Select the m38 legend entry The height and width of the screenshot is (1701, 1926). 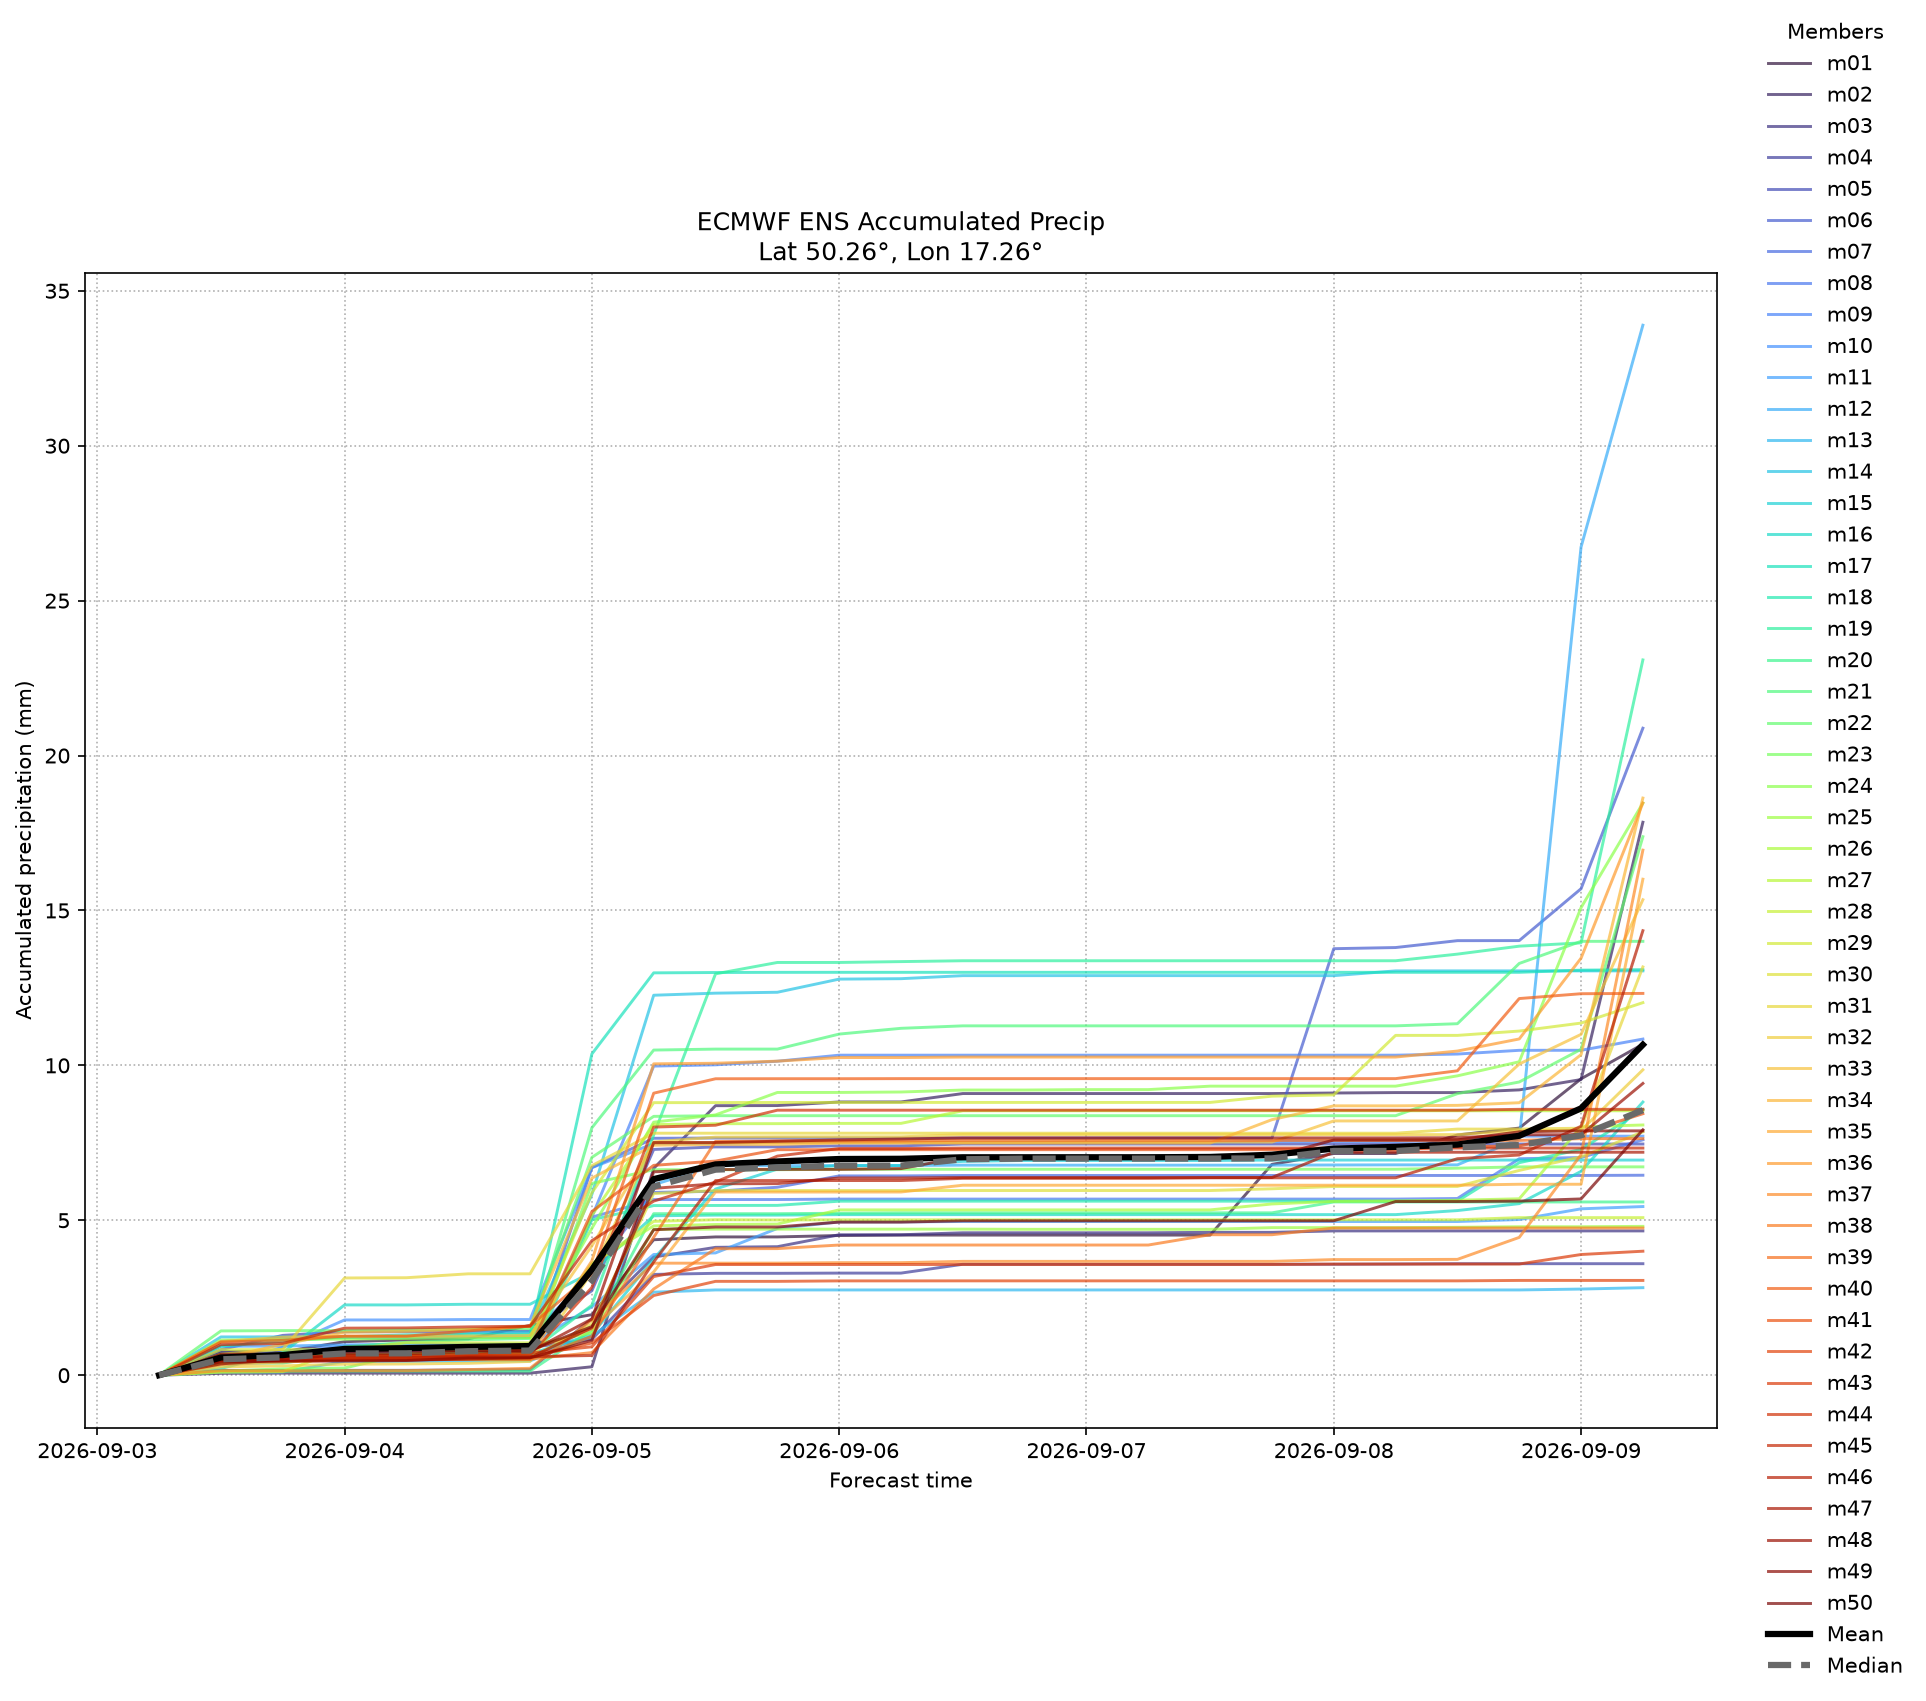(1819, 1226)
